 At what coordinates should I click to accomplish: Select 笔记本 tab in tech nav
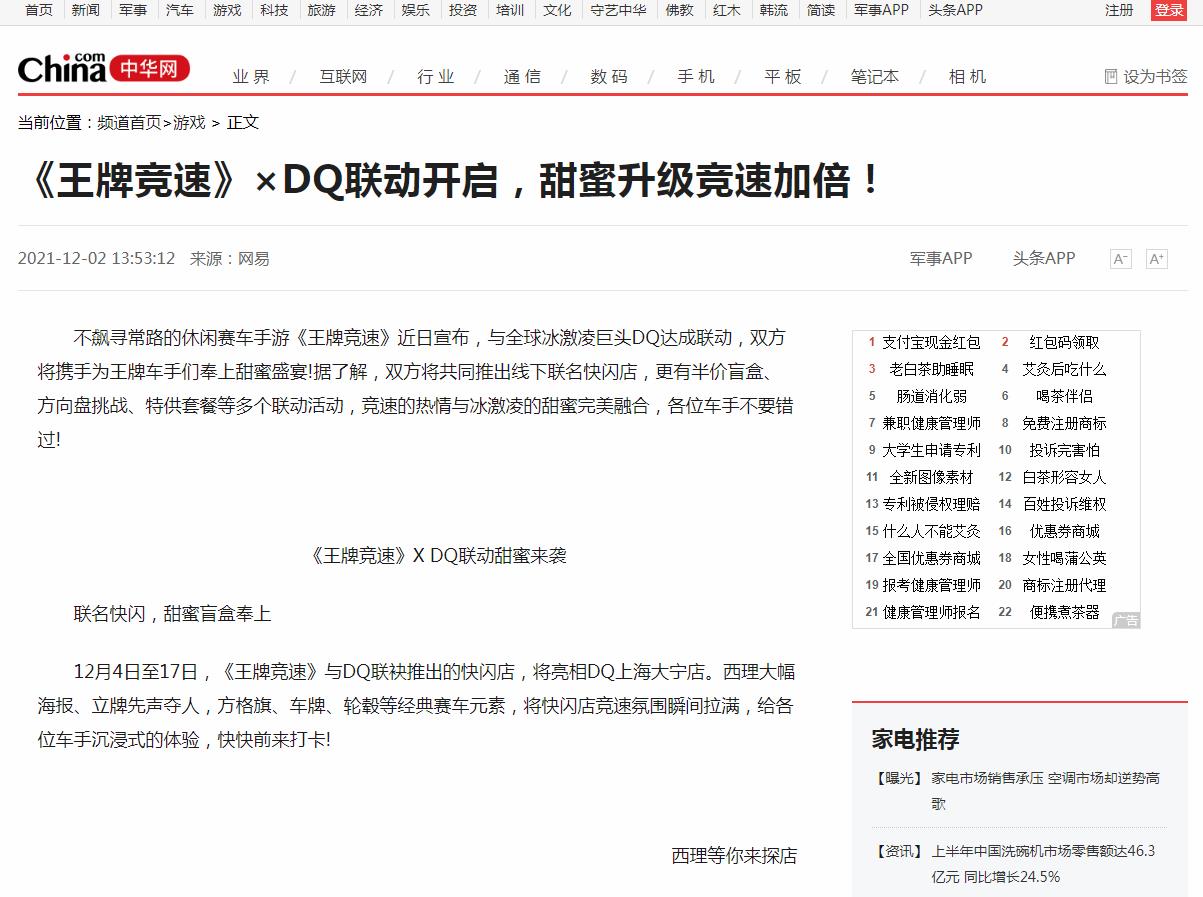point(875,76)
